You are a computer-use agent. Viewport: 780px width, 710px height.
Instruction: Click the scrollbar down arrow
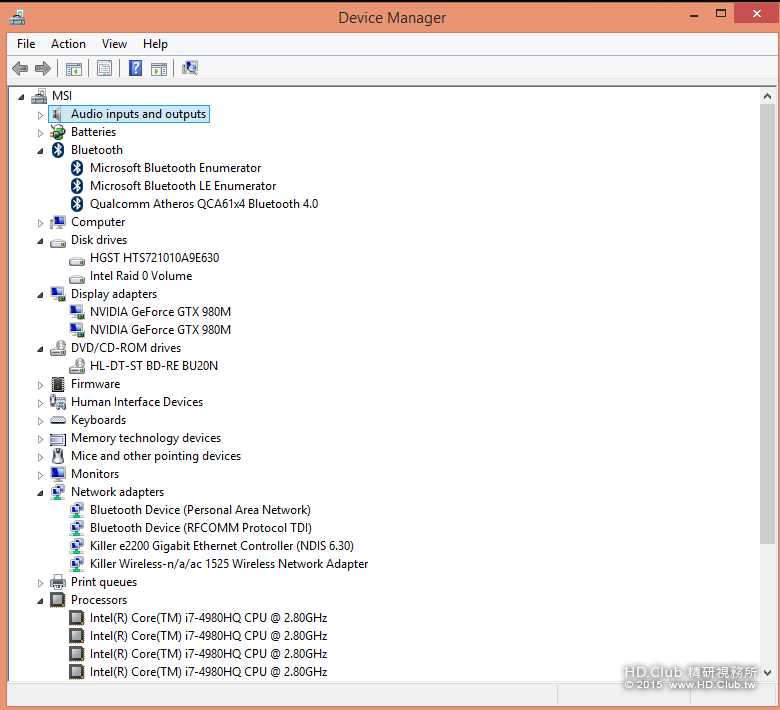pyautogui.click(x=767, y=673)
